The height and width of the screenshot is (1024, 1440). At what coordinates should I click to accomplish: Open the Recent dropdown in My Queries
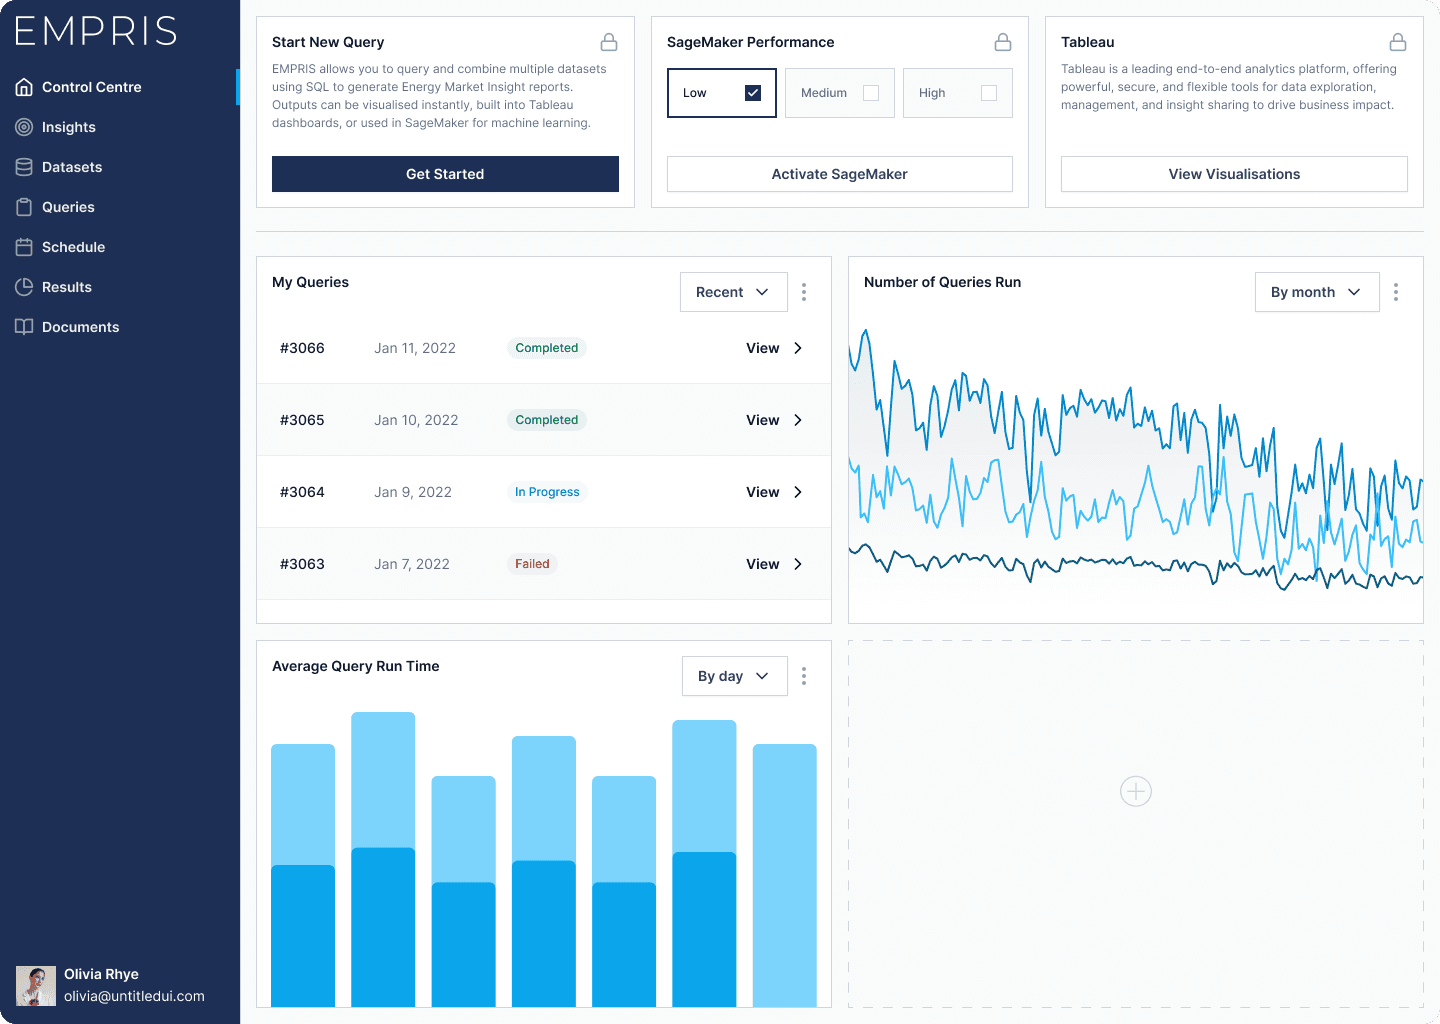pos(734,292)
